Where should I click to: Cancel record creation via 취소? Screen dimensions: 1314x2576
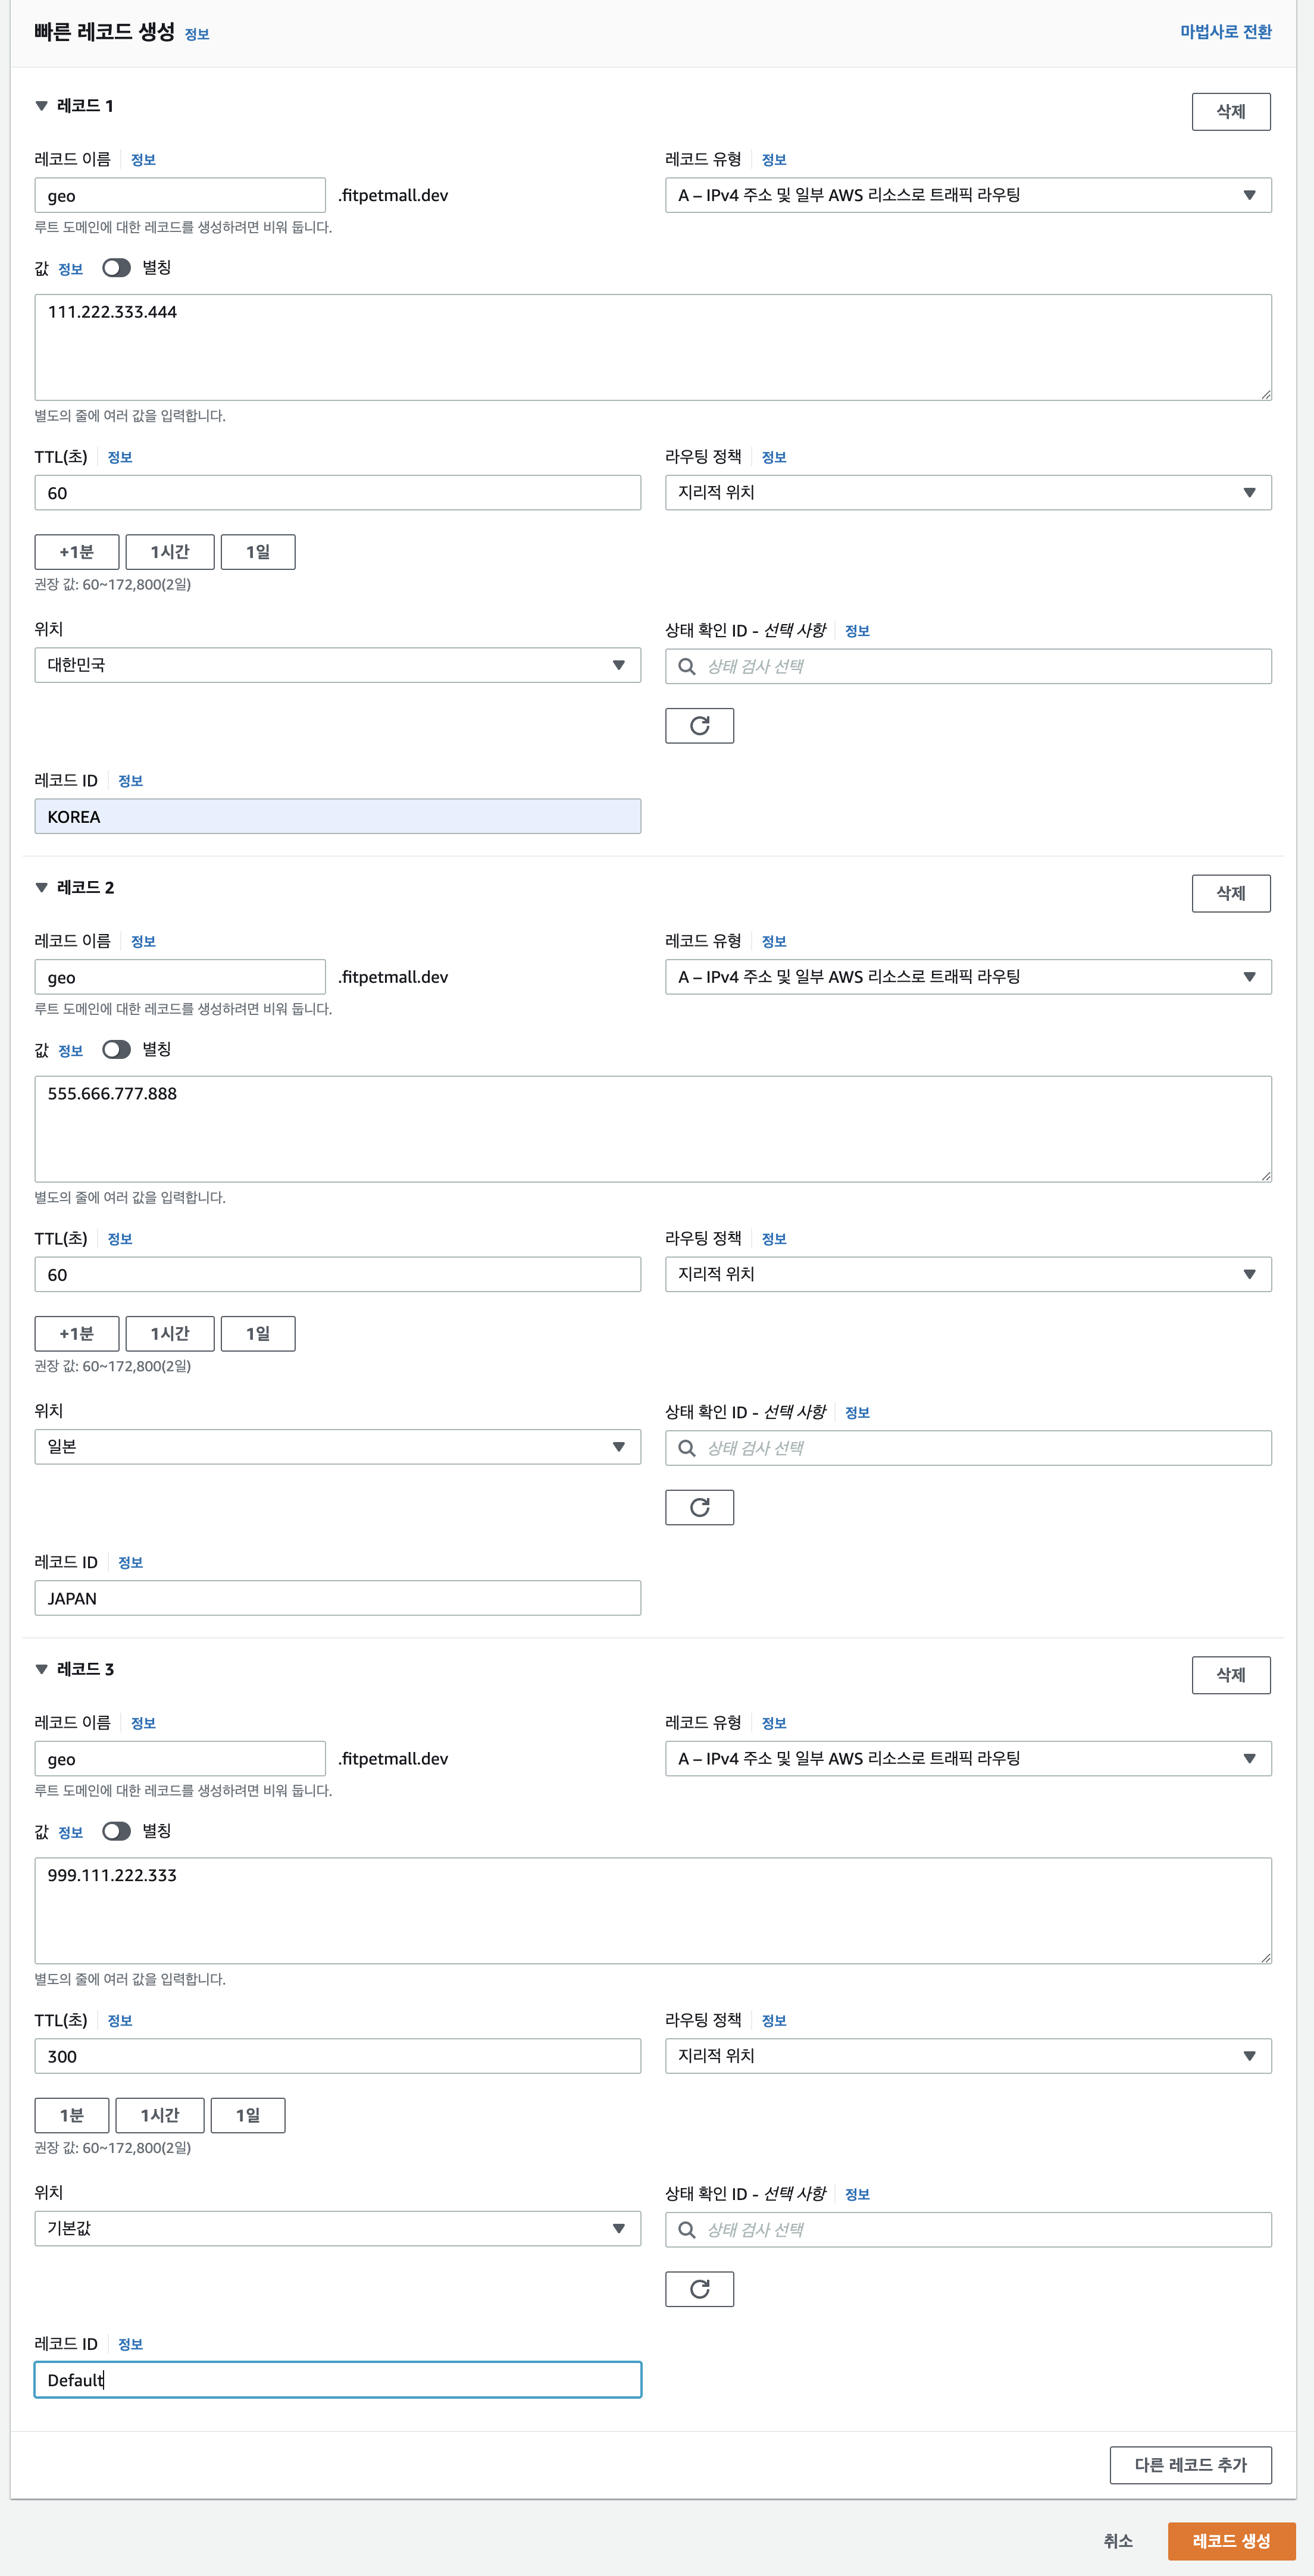click(1119, 2540)
